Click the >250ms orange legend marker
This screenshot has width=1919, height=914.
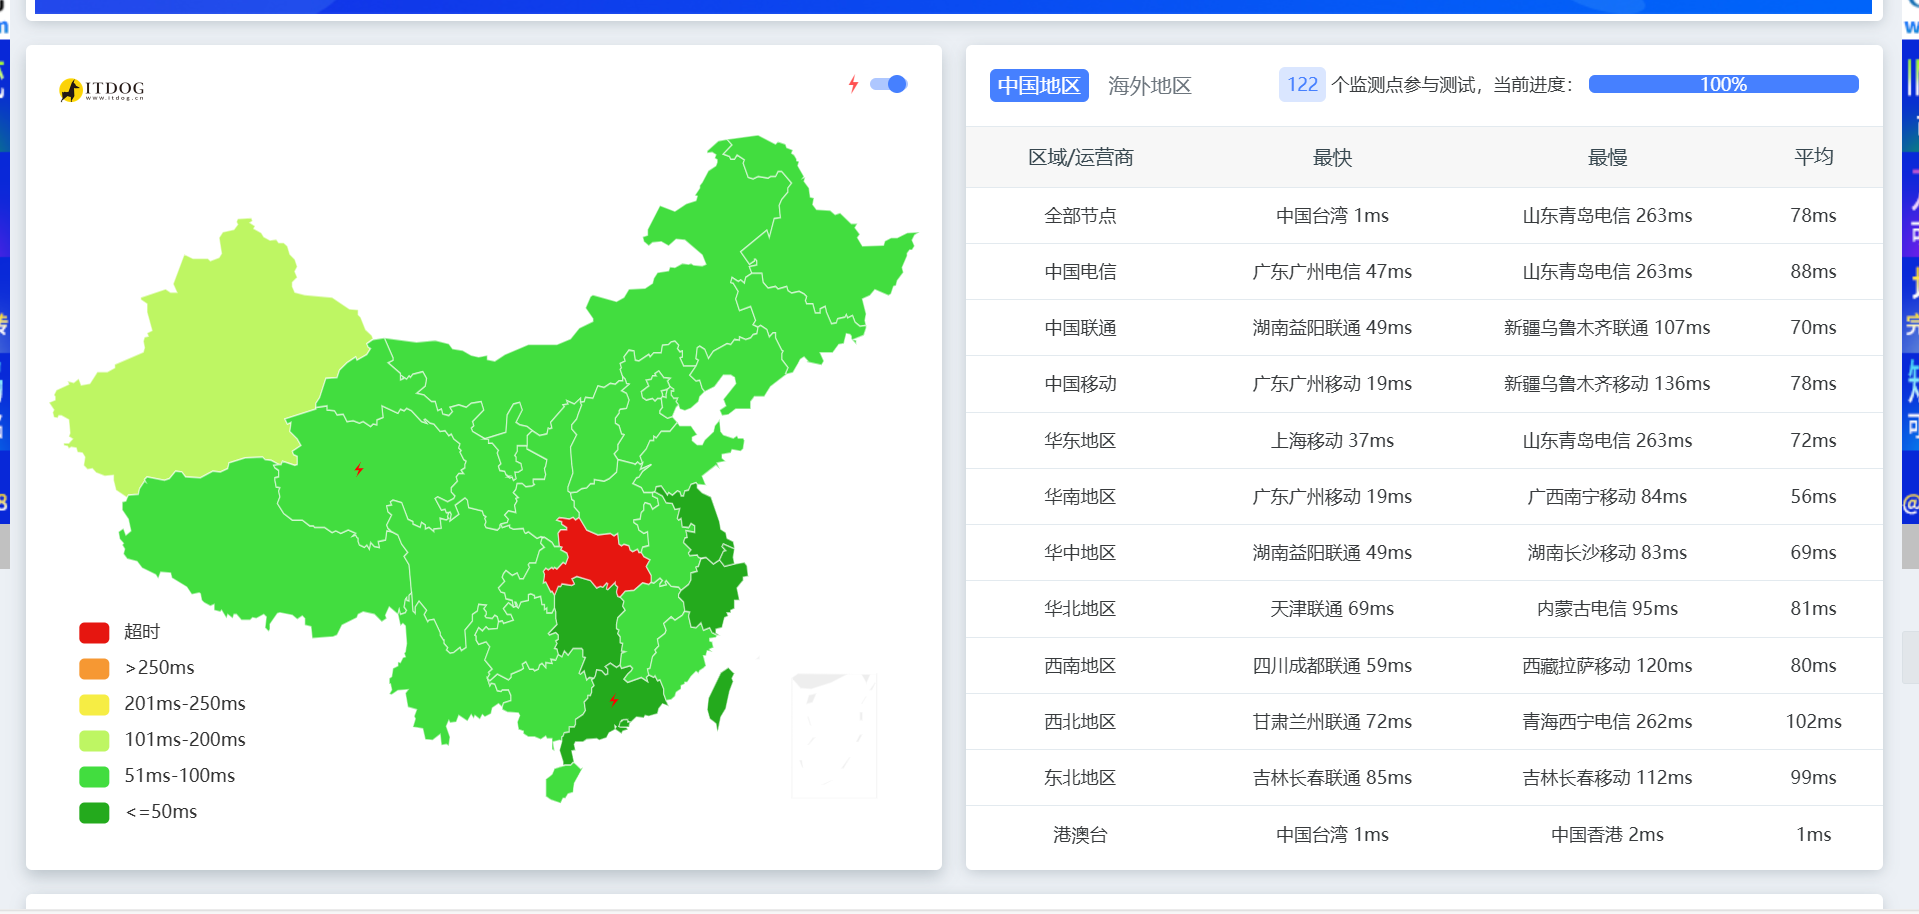(93, 668)
